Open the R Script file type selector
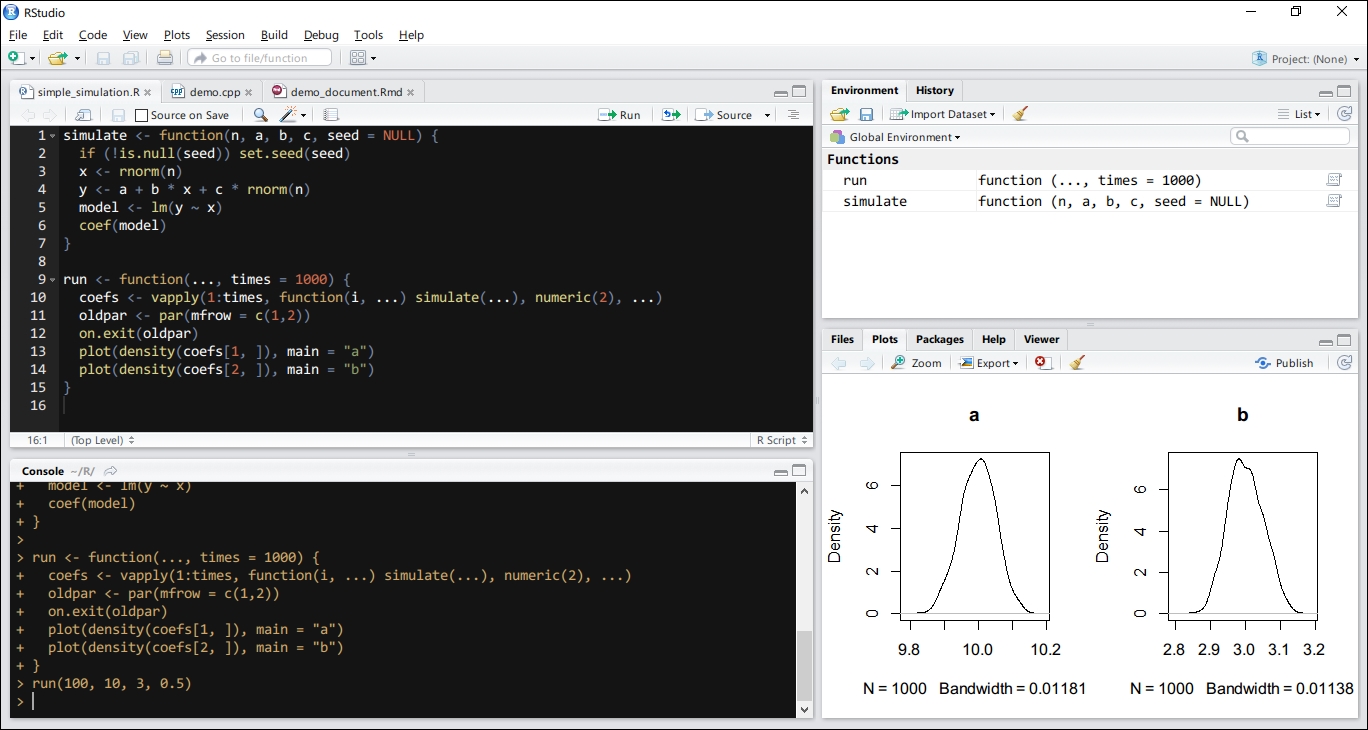Viewport: 1368px width, 730px height. point(780,440)
